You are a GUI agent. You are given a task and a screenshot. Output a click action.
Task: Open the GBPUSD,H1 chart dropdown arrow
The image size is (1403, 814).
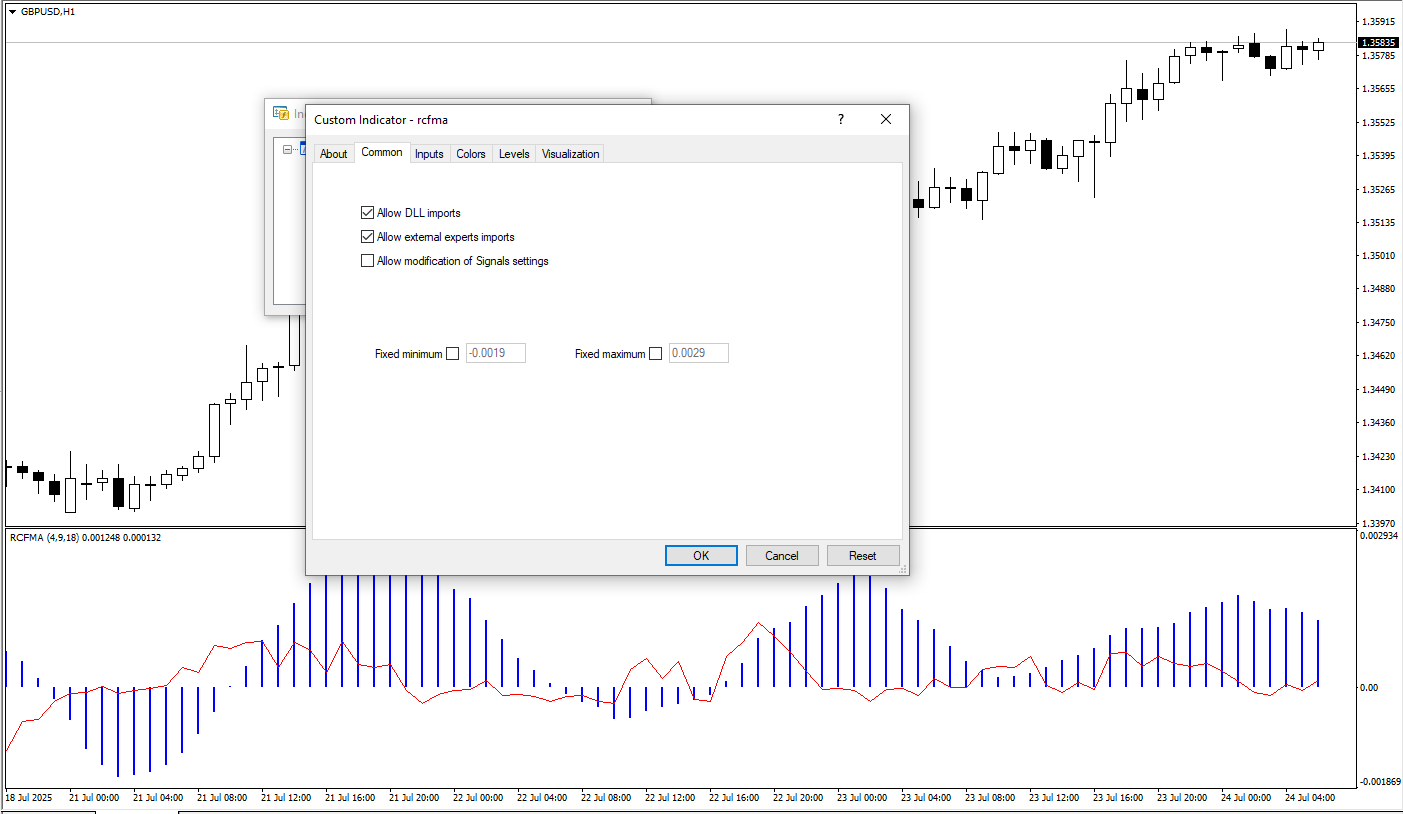pos(12,11)
